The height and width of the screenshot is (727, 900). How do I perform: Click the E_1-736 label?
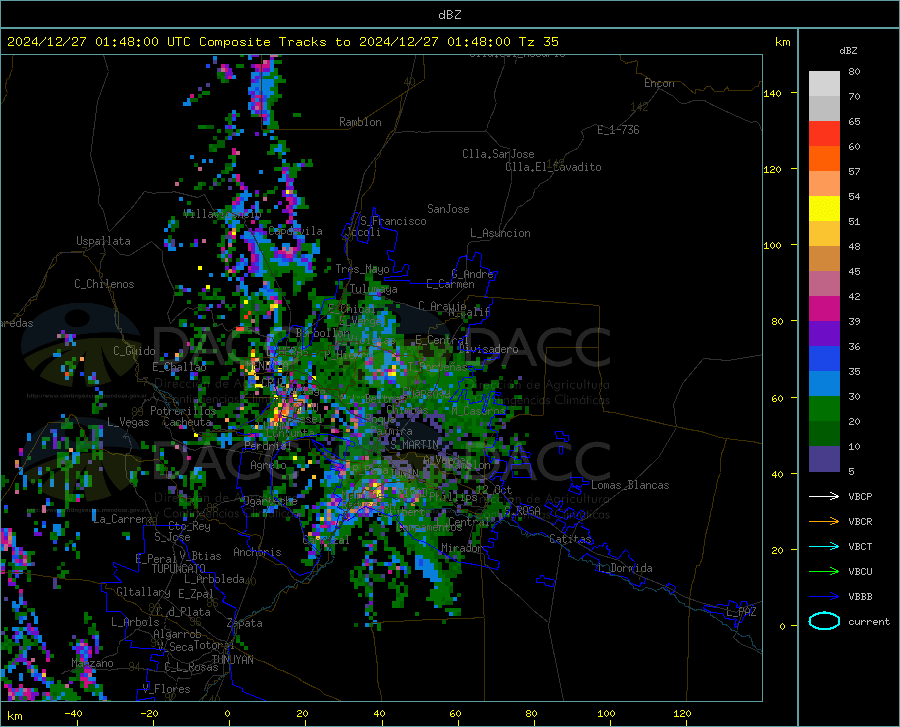(618, 130)
